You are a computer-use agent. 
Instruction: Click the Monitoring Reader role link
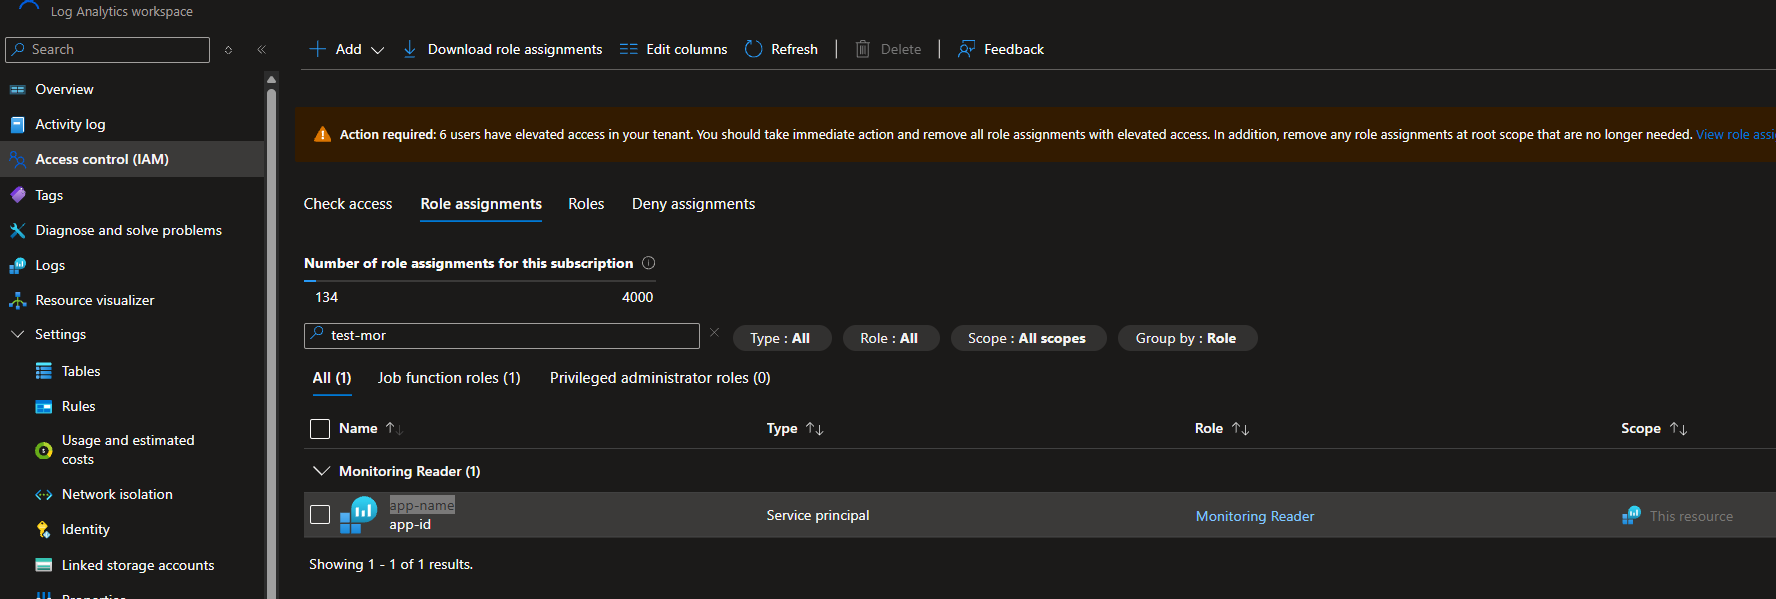[1255, 516]
